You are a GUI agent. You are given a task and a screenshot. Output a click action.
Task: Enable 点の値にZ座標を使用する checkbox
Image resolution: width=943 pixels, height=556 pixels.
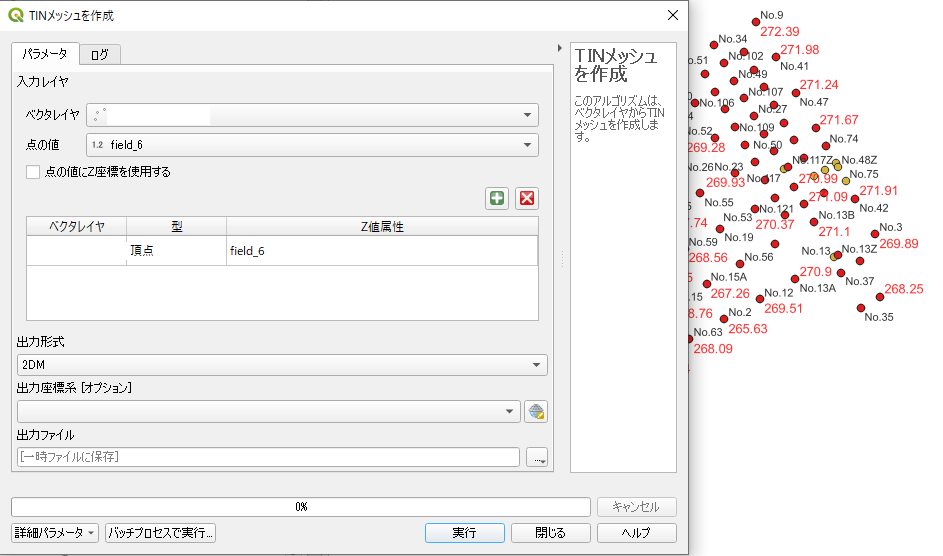click(33, 172)
